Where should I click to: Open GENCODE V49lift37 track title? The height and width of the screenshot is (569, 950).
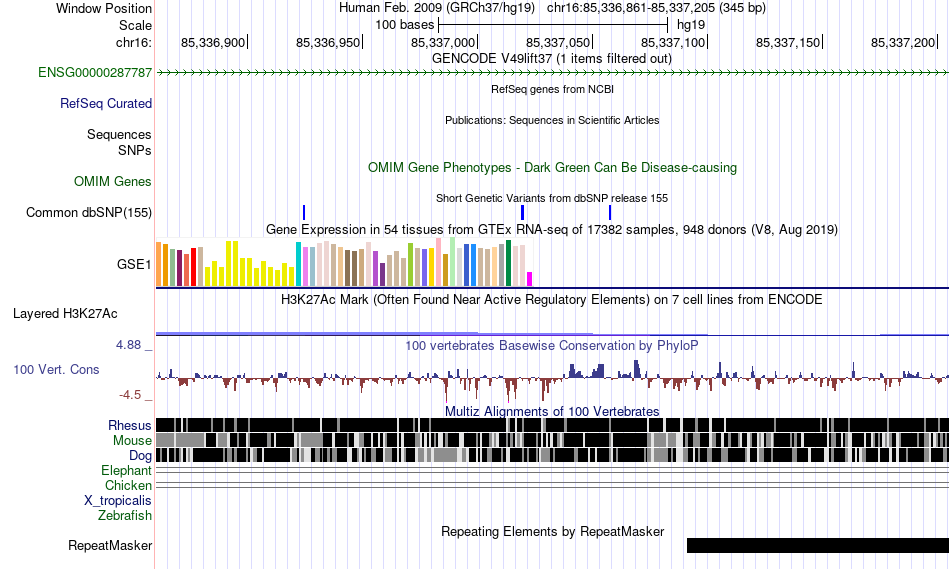click(x=552, y=59)
